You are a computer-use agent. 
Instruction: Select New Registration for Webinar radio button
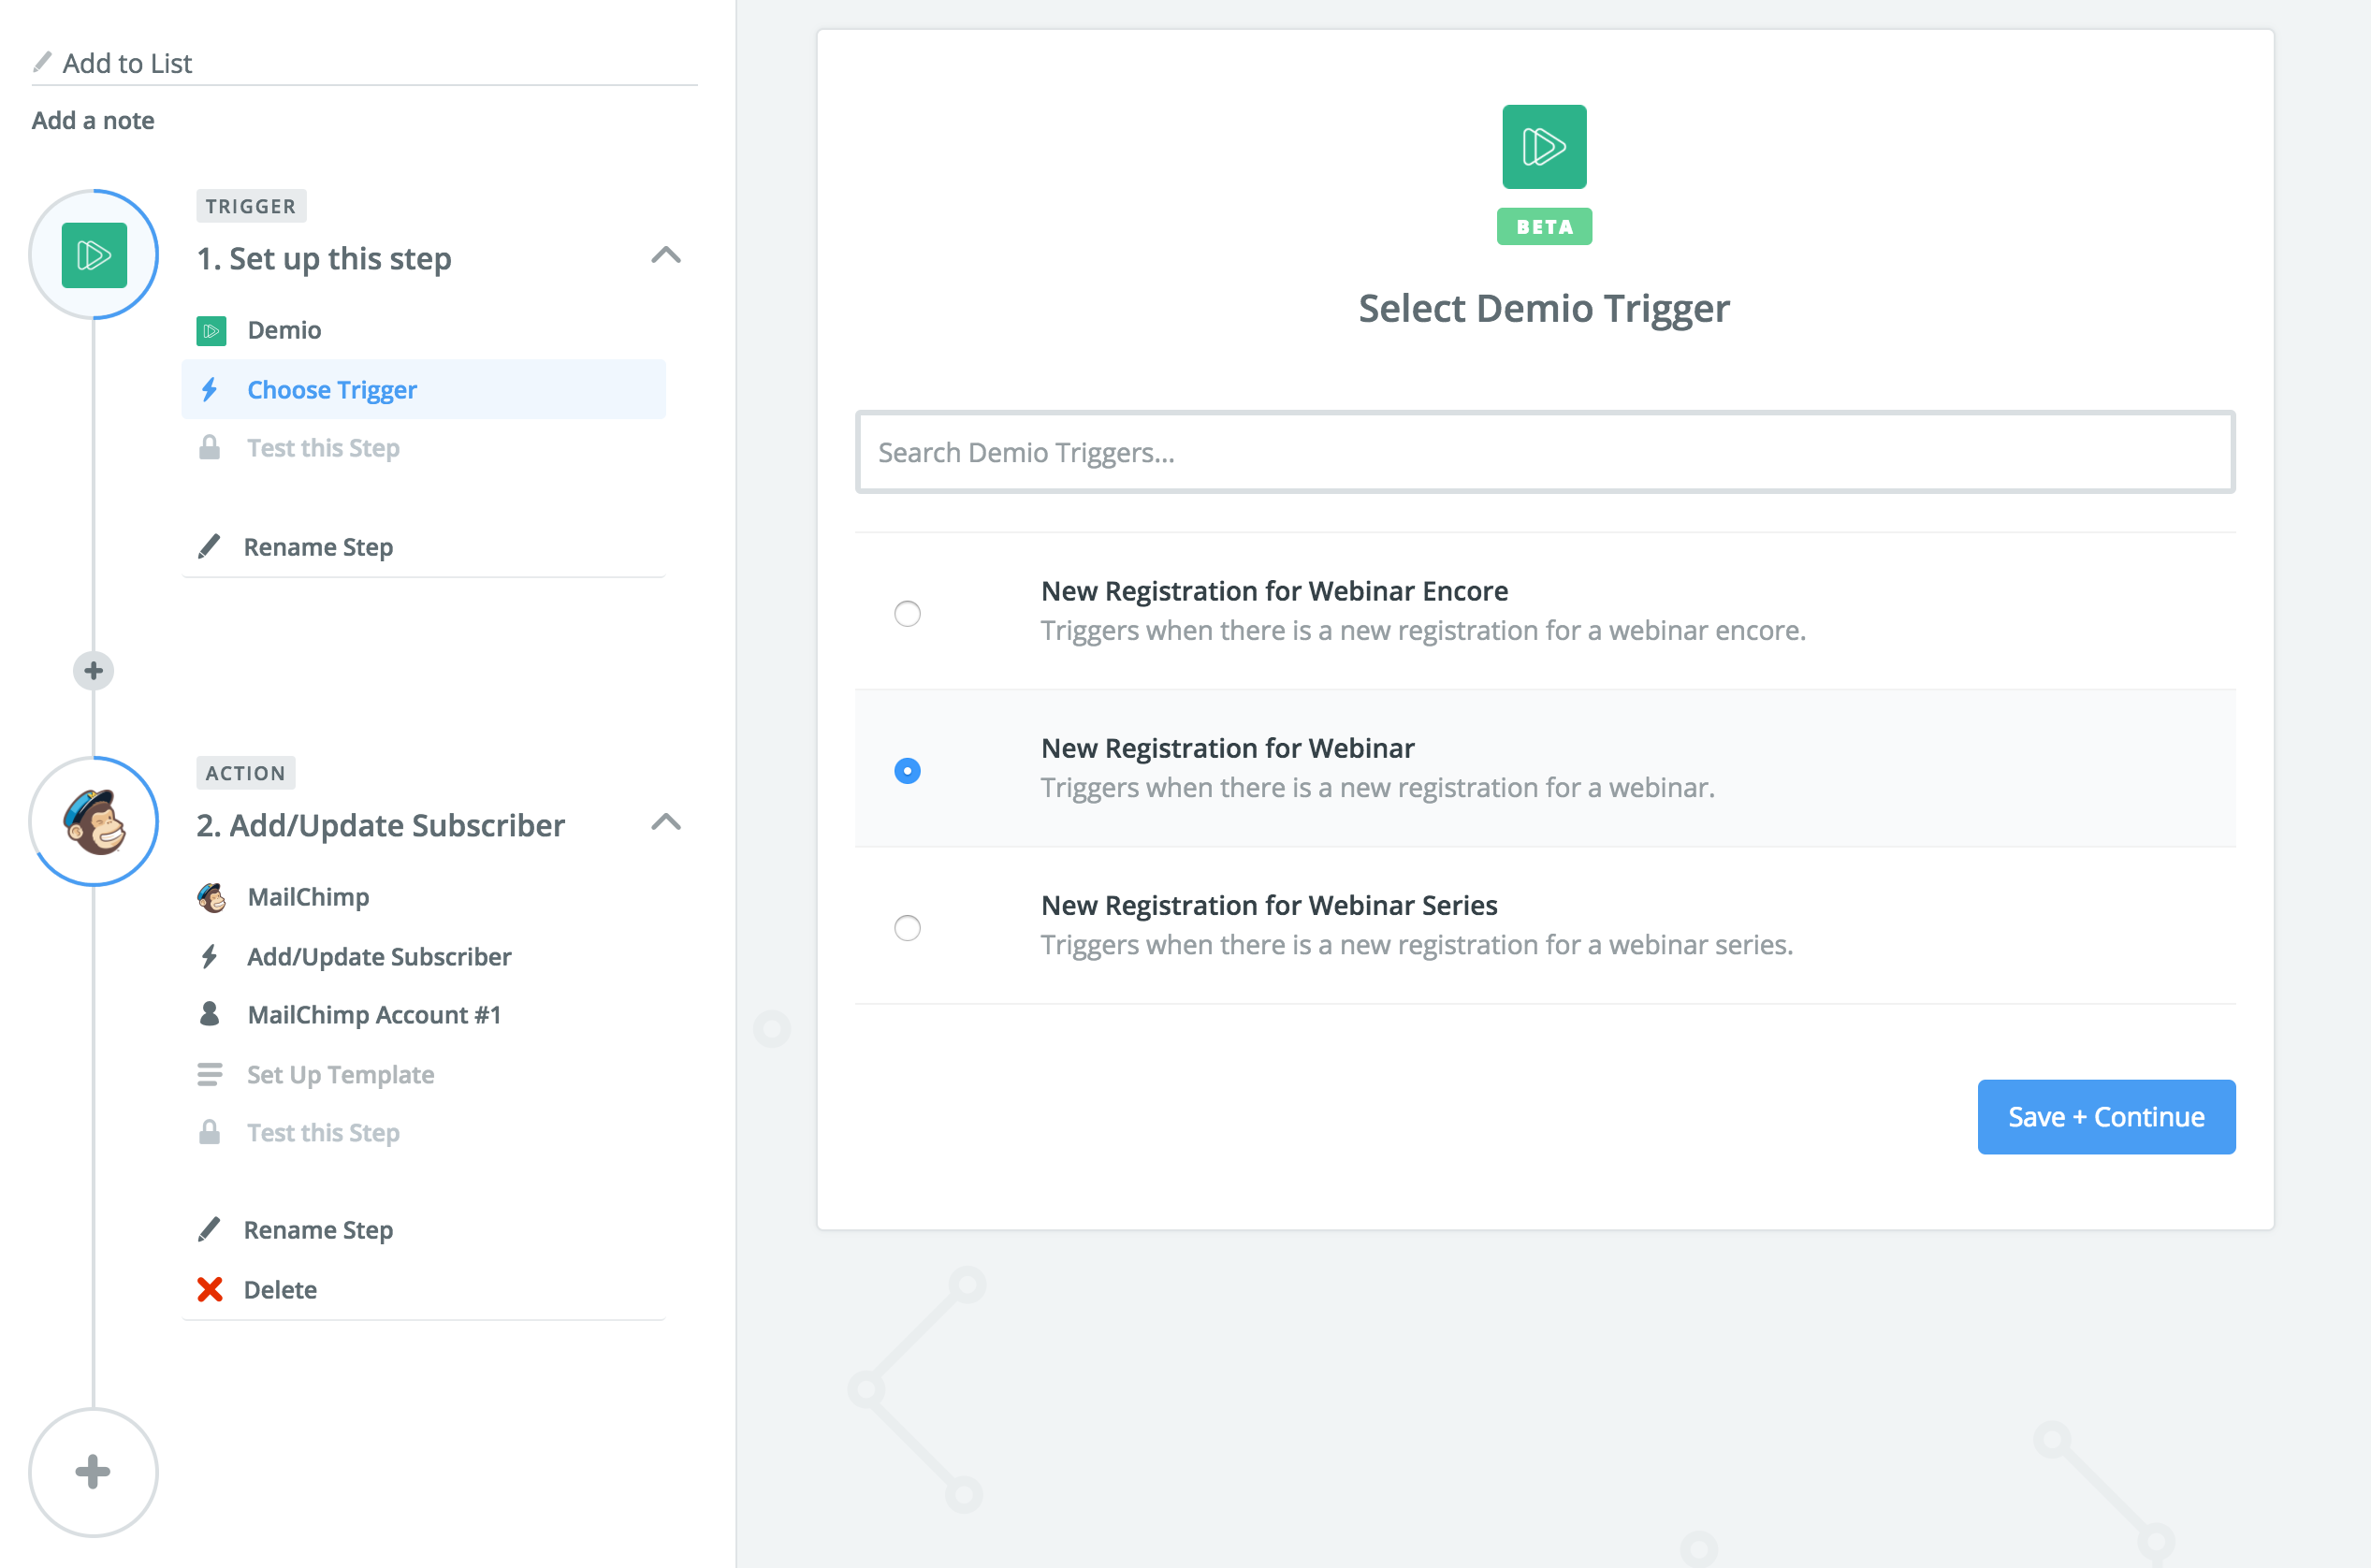907,771
